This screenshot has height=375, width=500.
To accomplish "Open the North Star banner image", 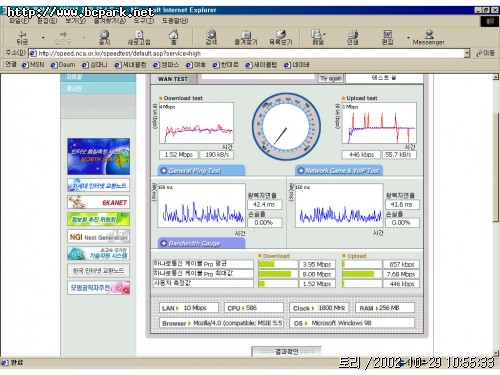I will point(98,156).
